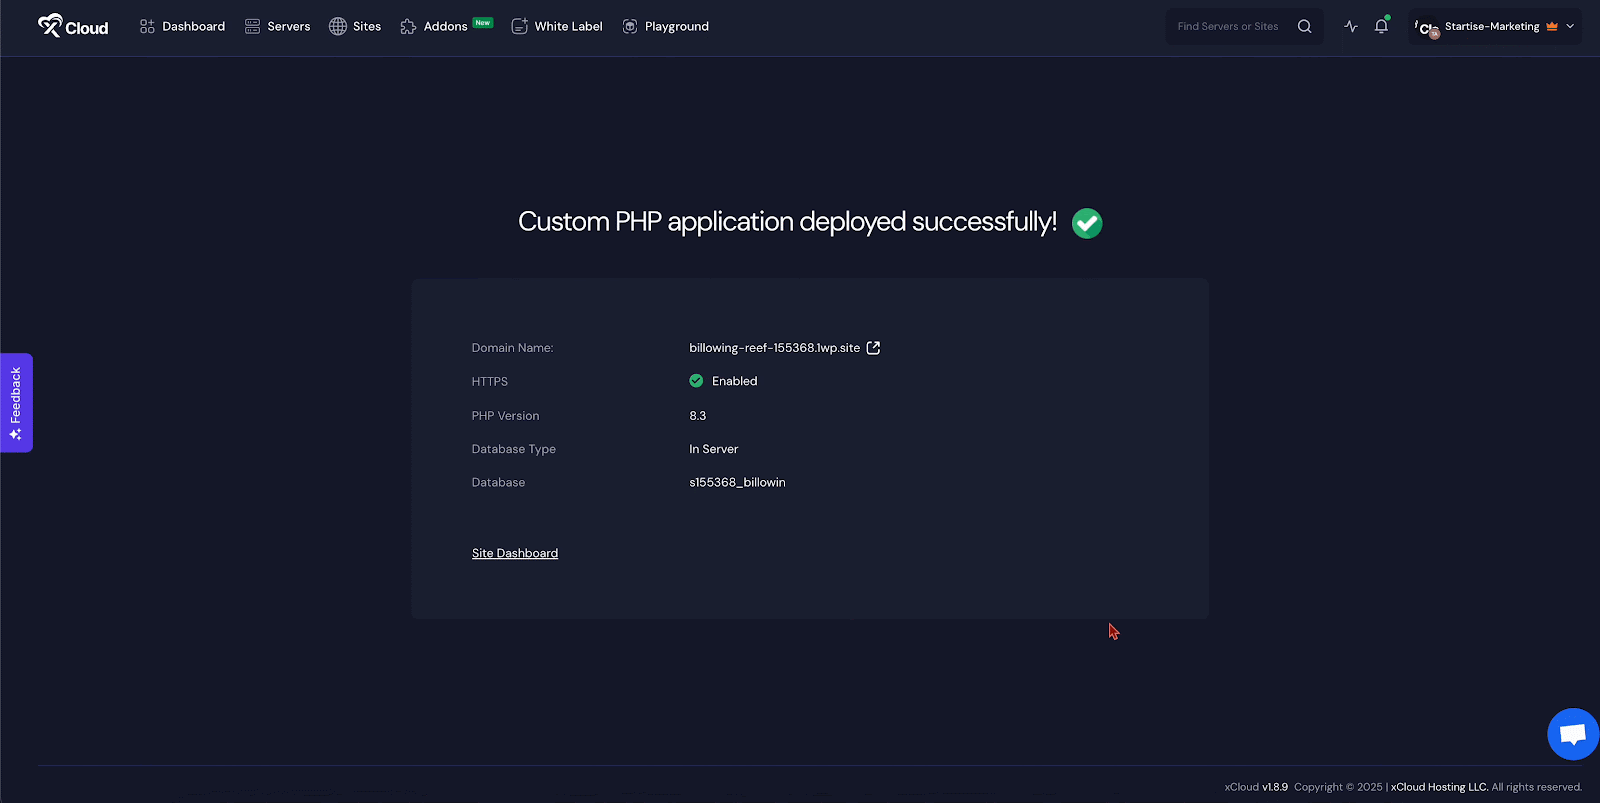
Task: Click the HTTPS enabled check icon
Action: click(696, 381)
